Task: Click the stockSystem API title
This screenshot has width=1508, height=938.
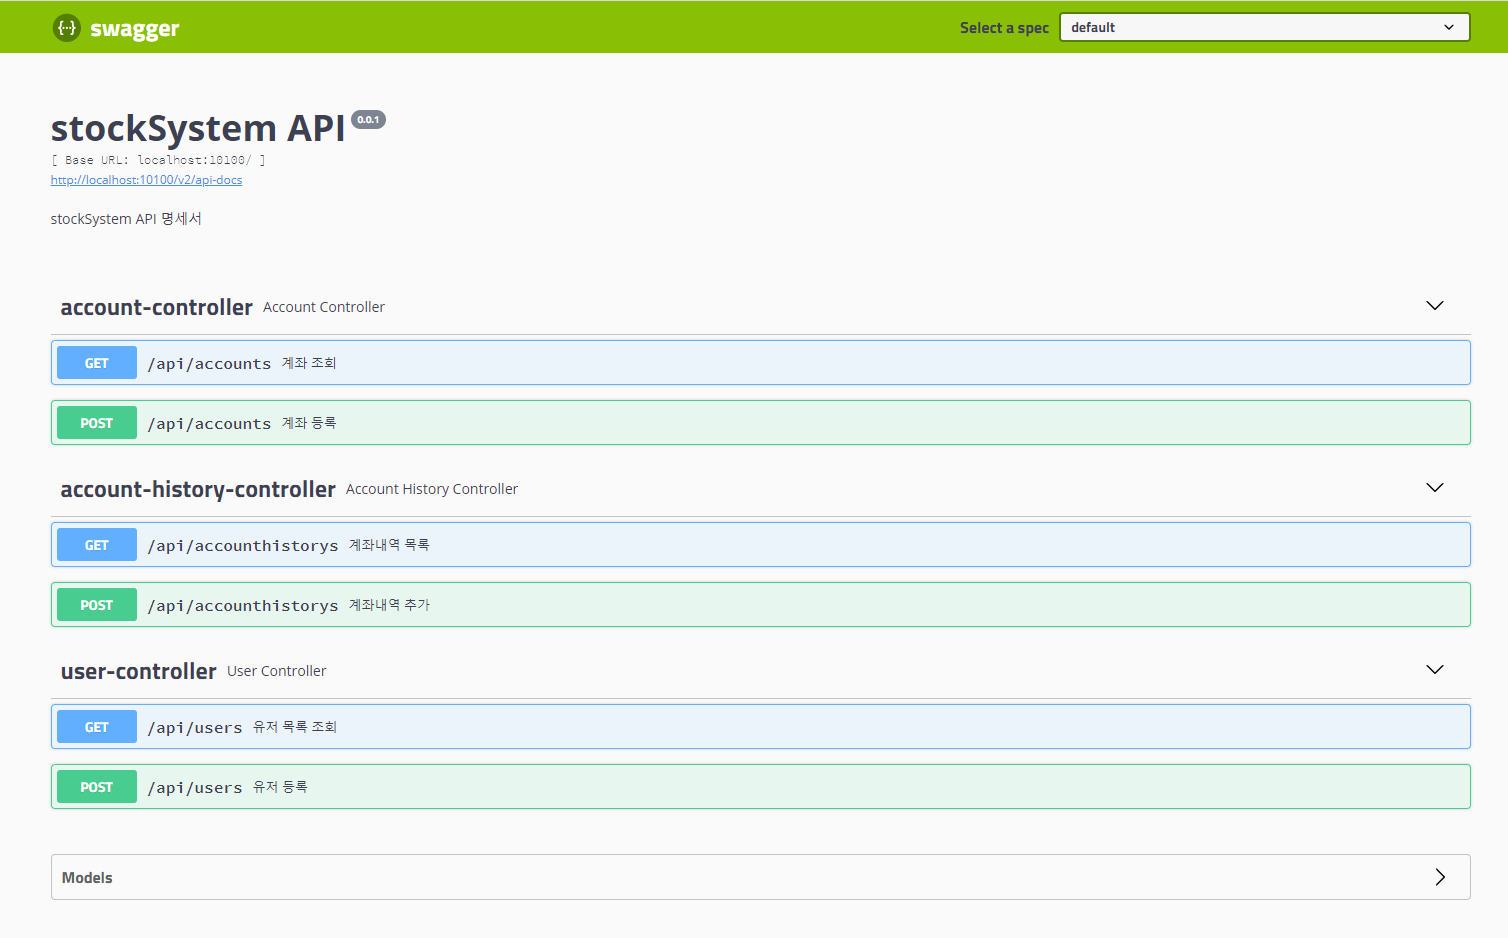Action: [x=198, y=128]
